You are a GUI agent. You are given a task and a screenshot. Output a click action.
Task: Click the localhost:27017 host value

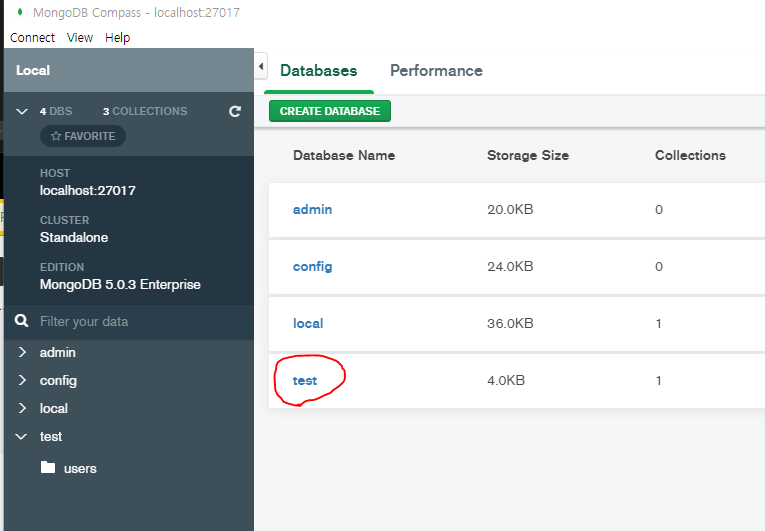(x=88, y=190)
